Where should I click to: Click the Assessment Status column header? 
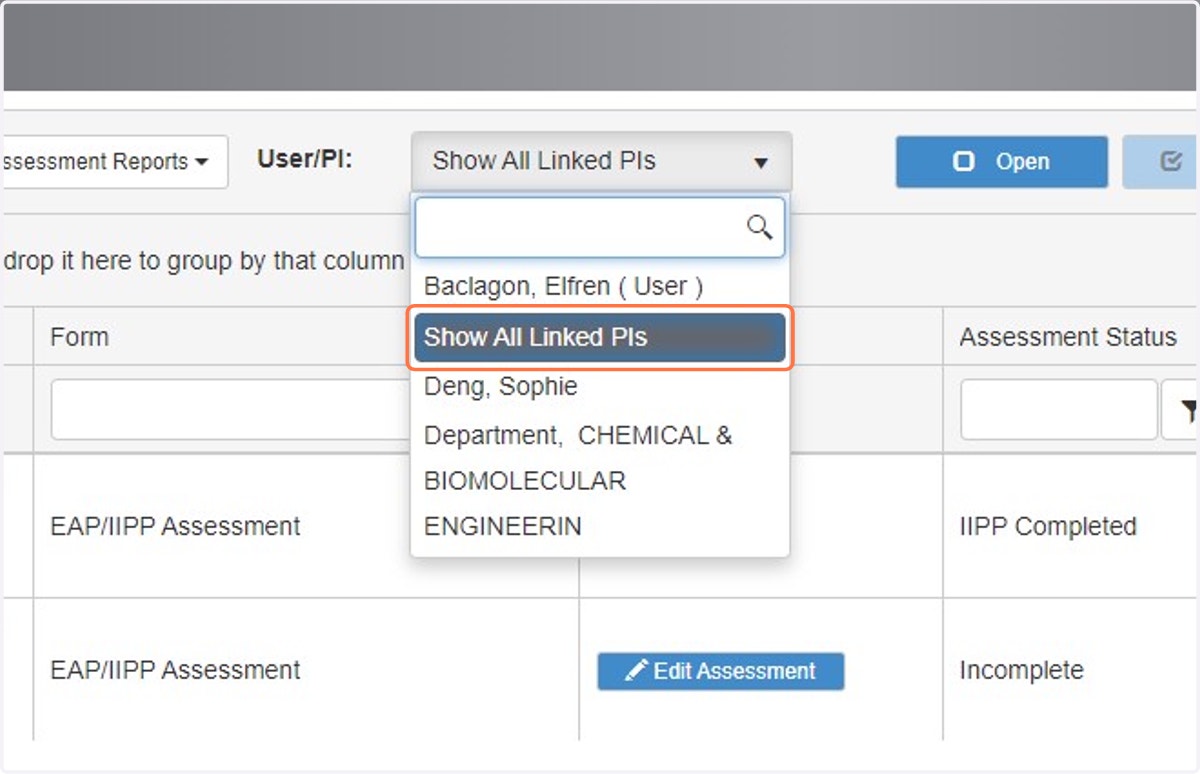coord(1070,337)
